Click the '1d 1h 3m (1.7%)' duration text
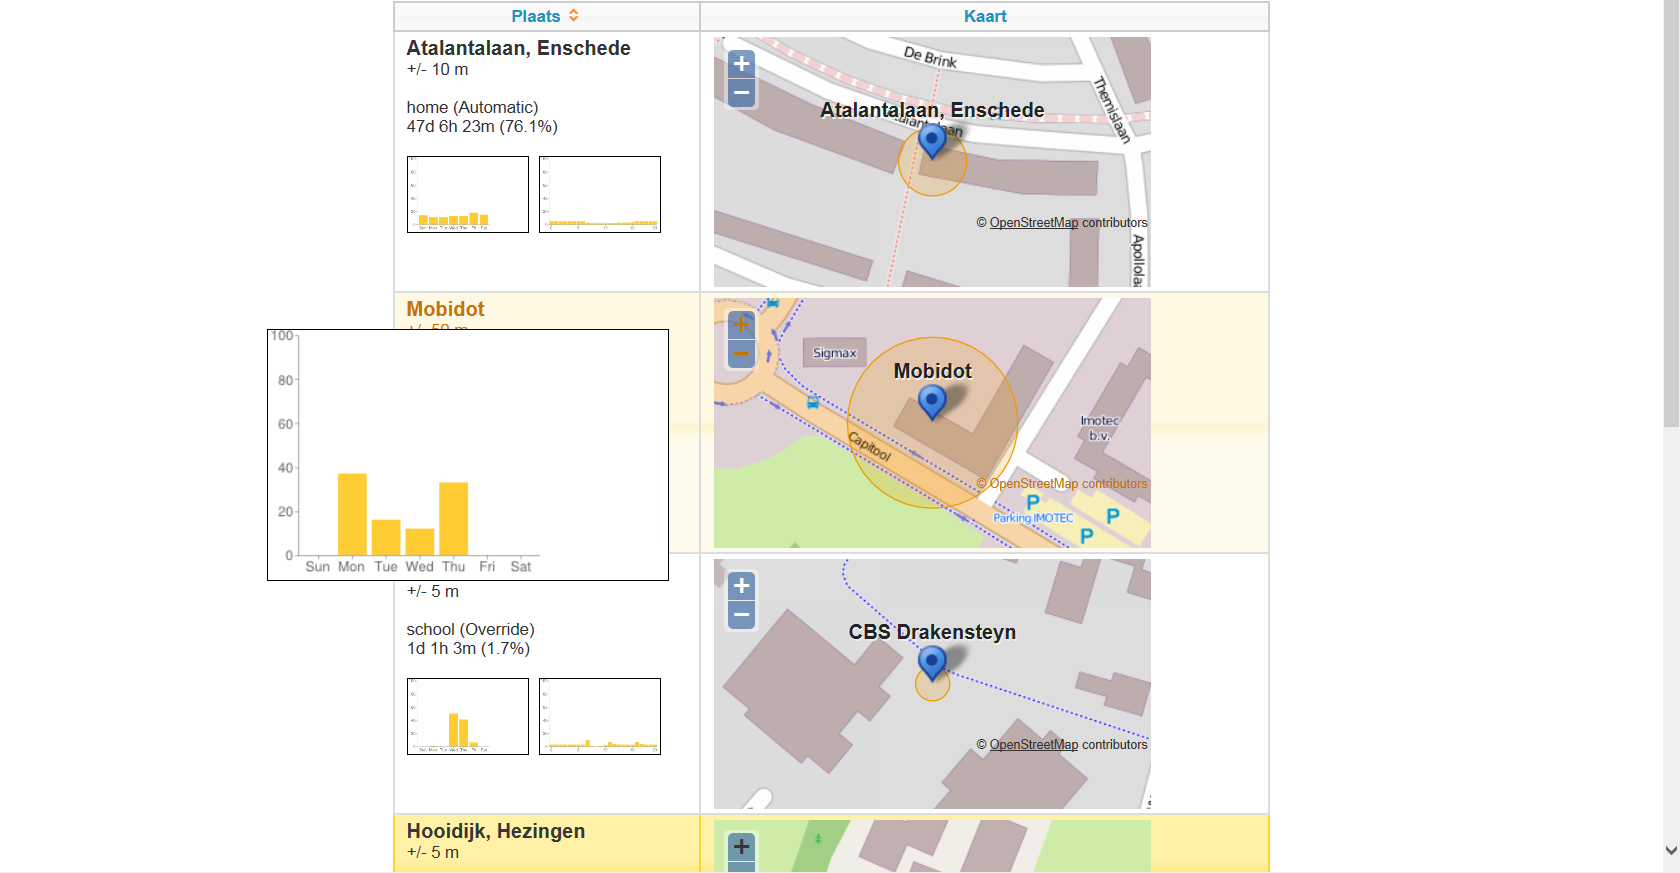 click(468, 648)
